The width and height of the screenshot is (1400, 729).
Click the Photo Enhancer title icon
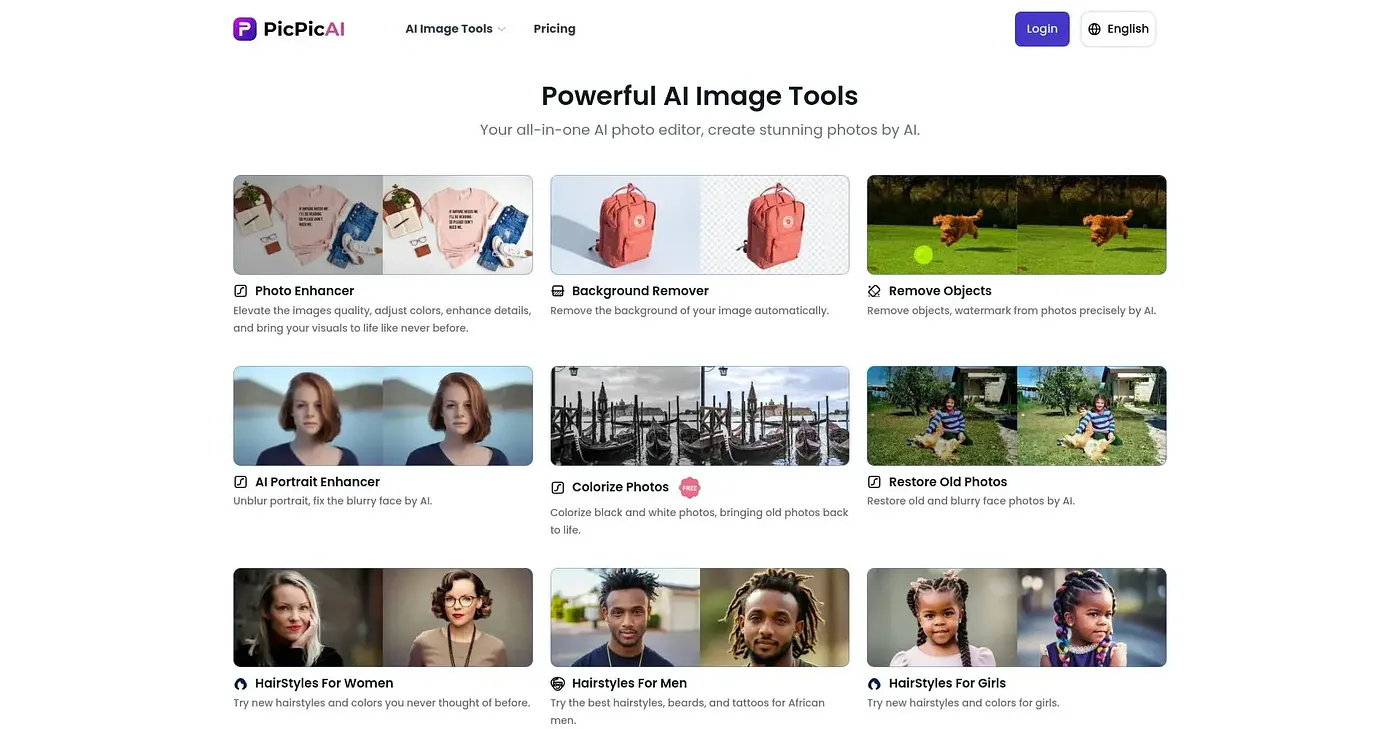pyautogui.click(x=240, y=291)
